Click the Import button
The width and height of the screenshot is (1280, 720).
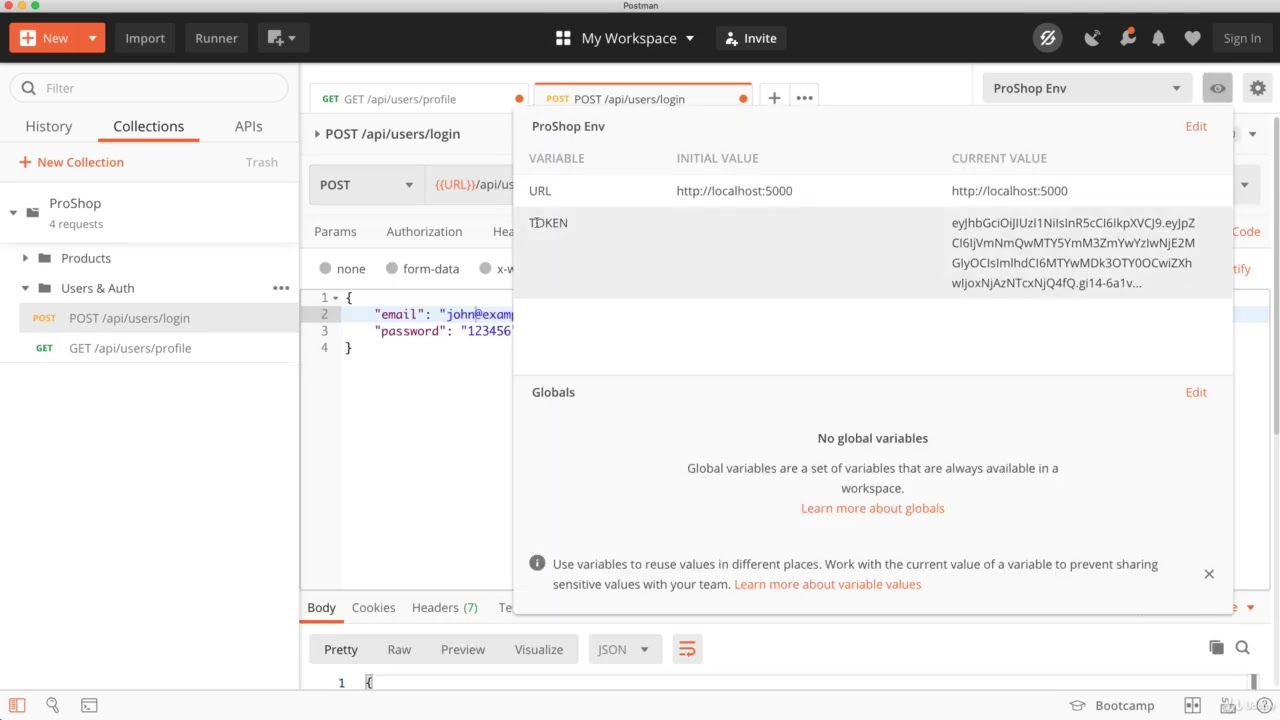pyautogui.click(x=145, y=38)
